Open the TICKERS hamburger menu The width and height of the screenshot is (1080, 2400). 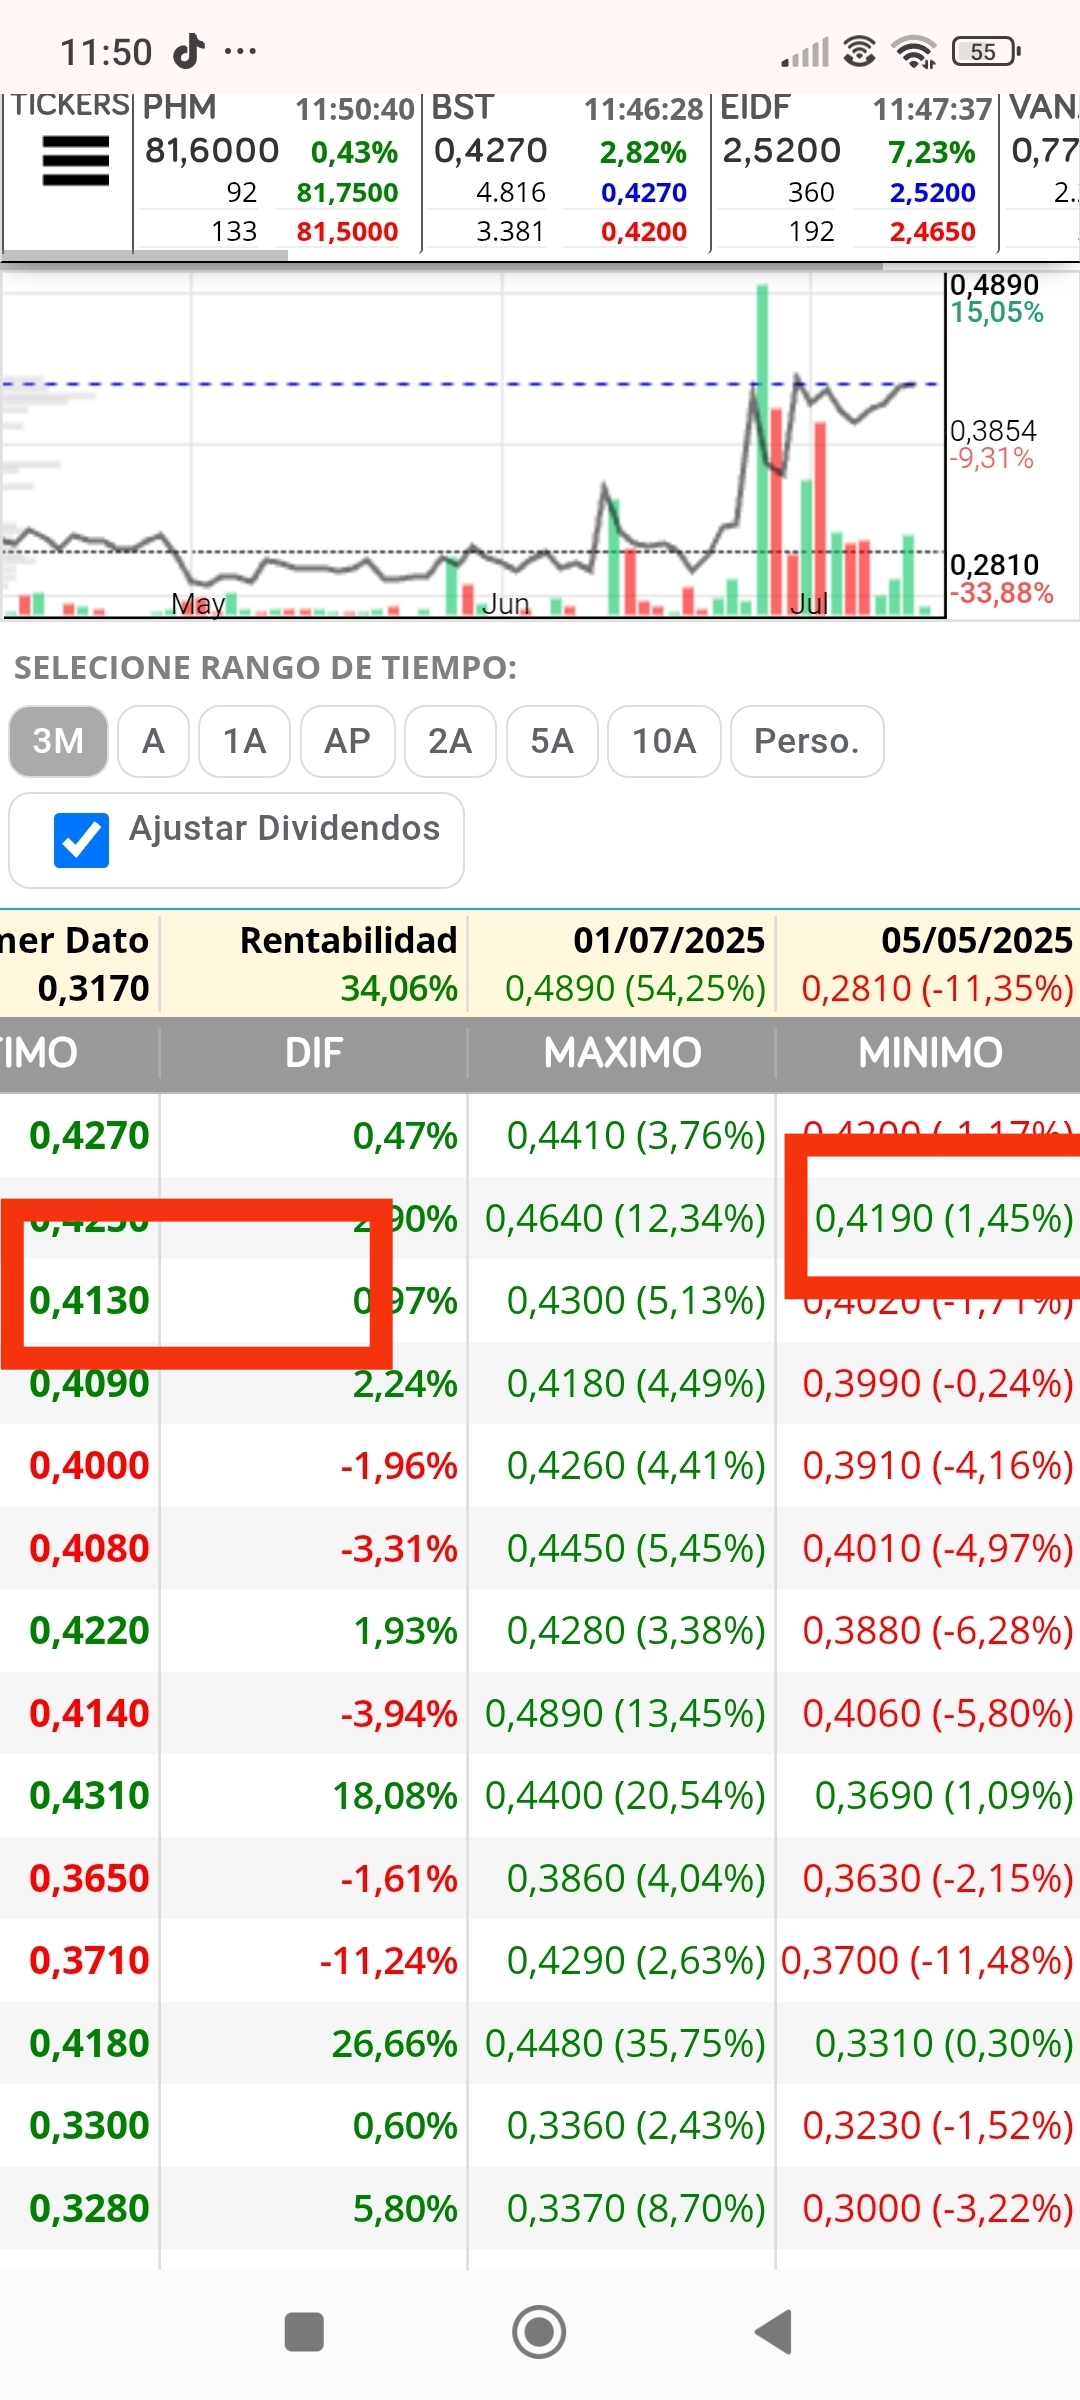[x=75, y=161]
